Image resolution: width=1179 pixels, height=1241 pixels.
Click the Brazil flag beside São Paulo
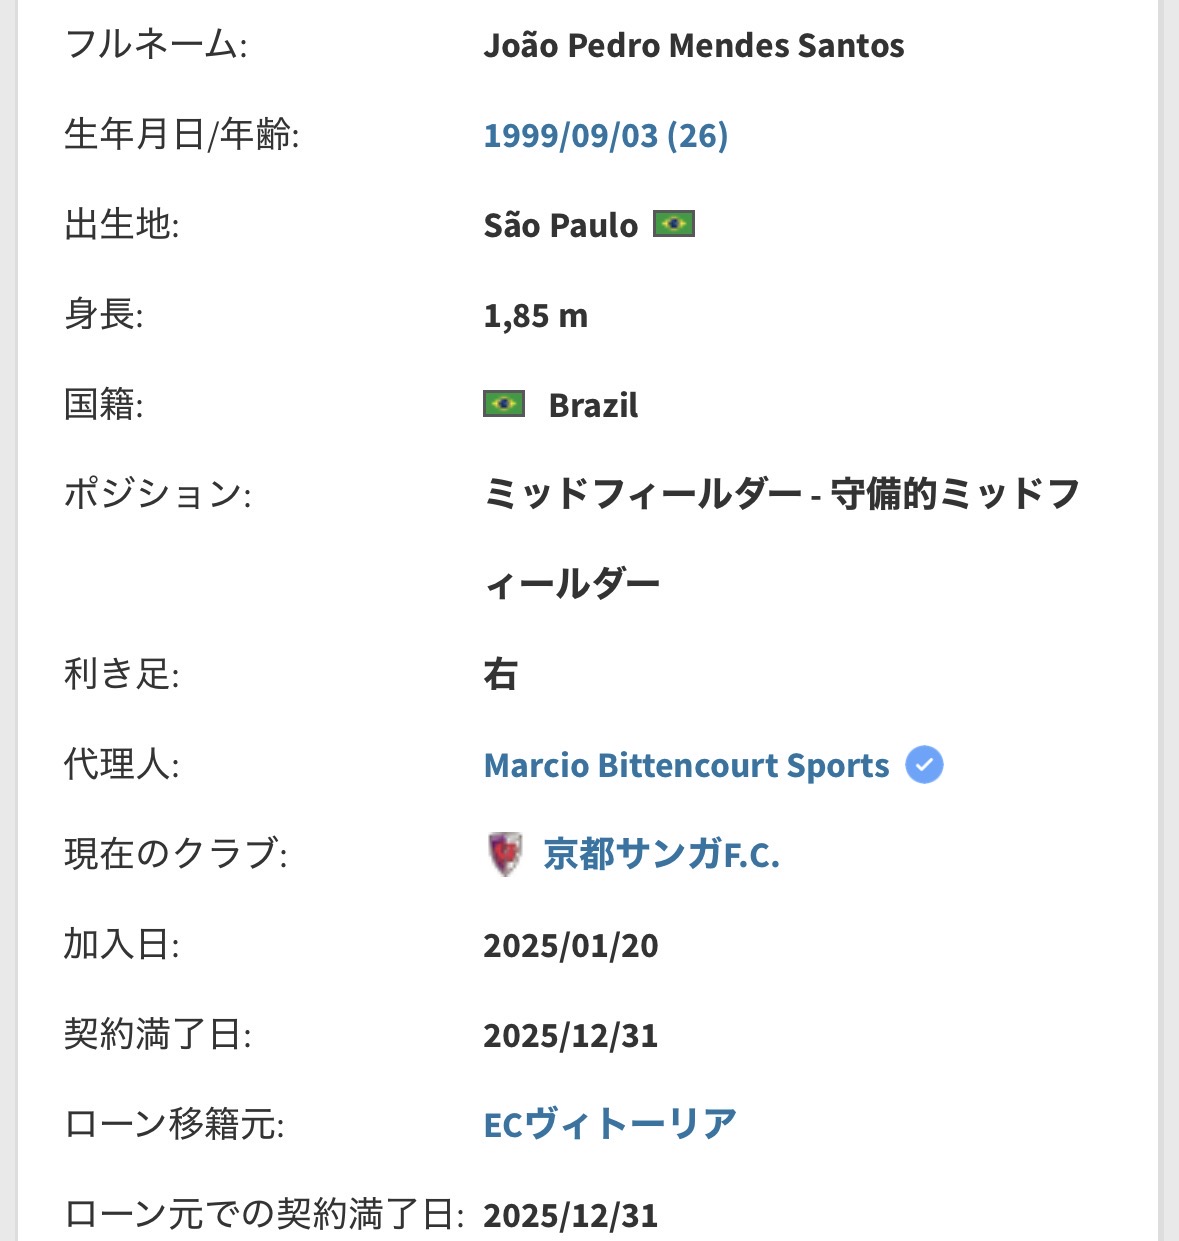[x=673, y=224]
